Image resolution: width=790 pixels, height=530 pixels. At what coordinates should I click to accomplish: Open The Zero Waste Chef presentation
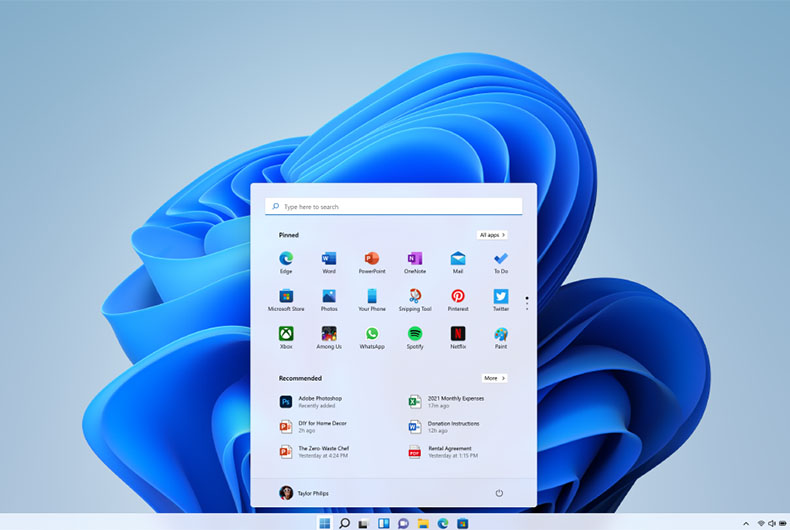pos(314,452)
